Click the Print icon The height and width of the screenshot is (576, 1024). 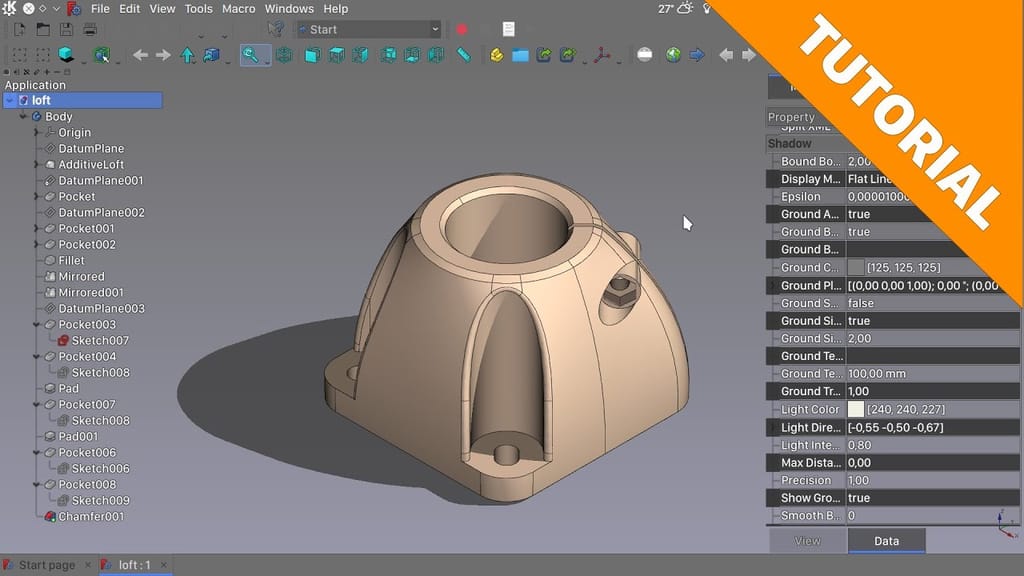pos(90,29)
